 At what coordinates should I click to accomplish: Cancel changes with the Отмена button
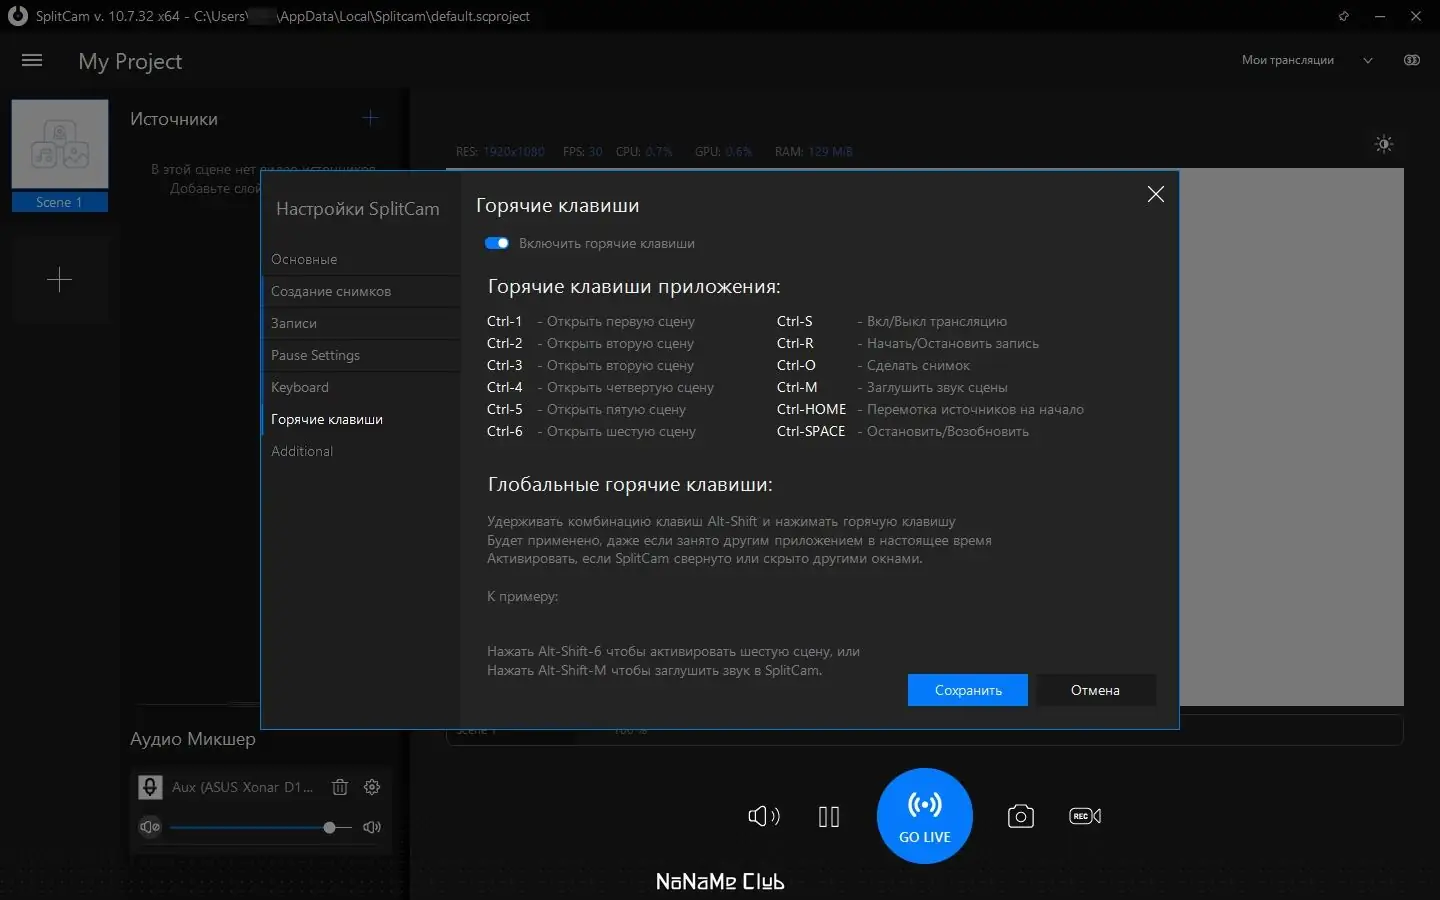tap(1095, 690)
